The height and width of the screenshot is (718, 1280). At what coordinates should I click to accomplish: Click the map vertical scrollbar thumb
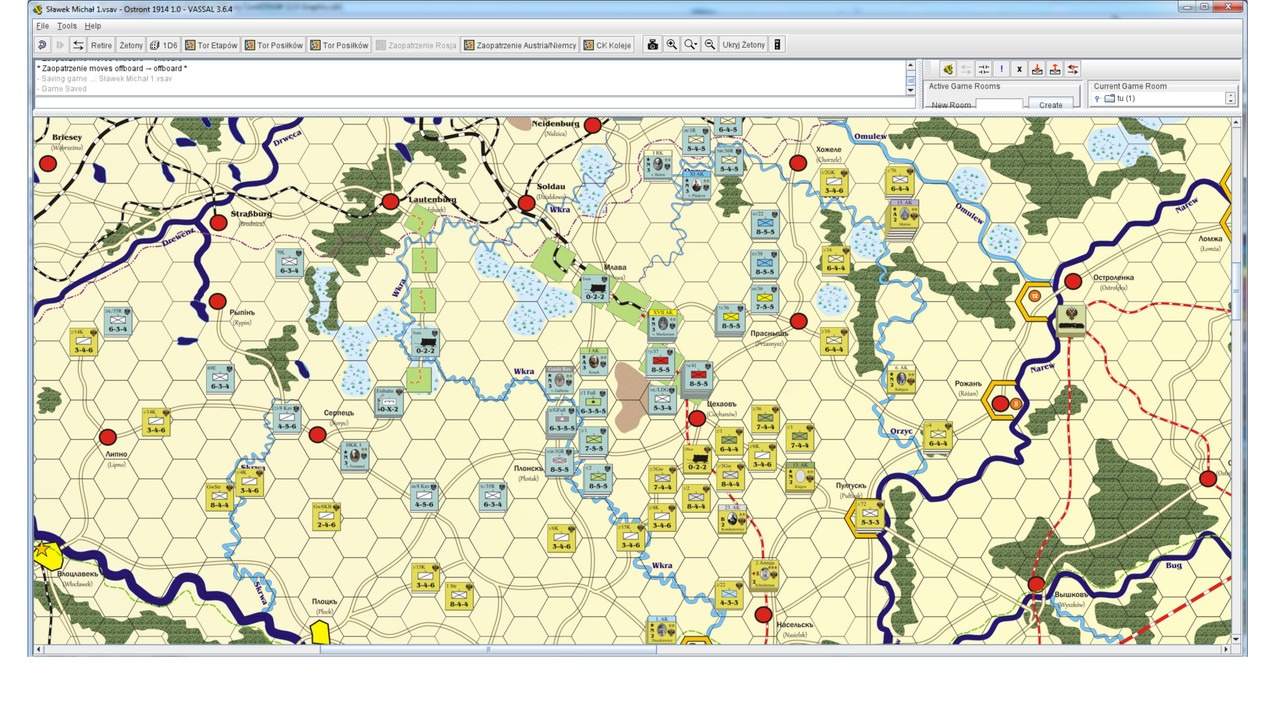[1237, 292]
